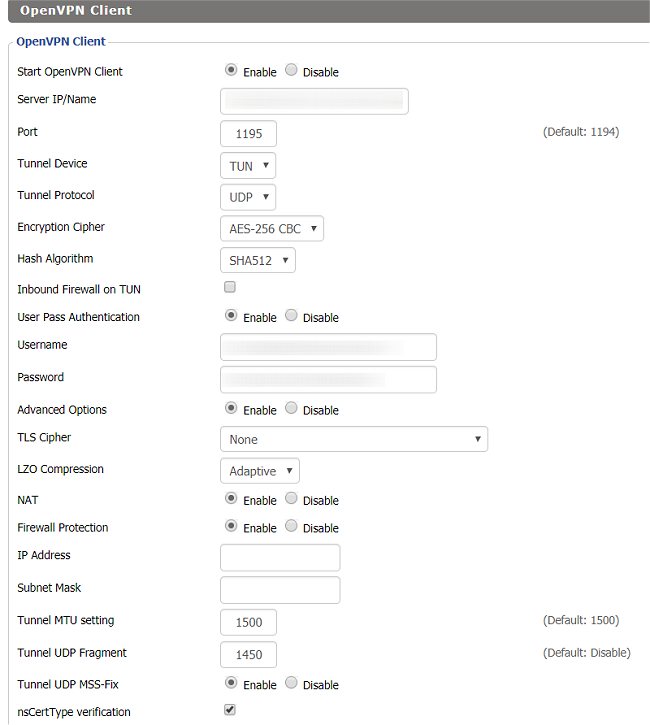Open the Hash Algorithm SHA512 dropdown
The height and width of the screenshot is (725, 650).
pos(258,260)
